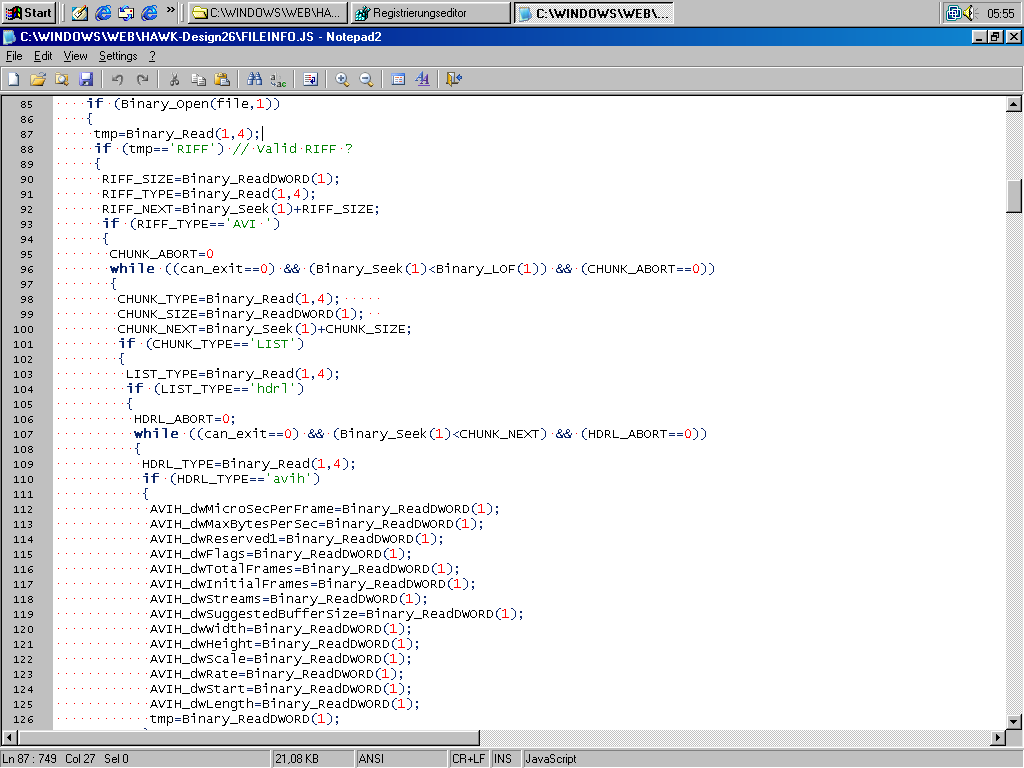The height and width of the screenshot is (768, 1024).
Task: Open the File menu
Action: click(x=14, y=56)
